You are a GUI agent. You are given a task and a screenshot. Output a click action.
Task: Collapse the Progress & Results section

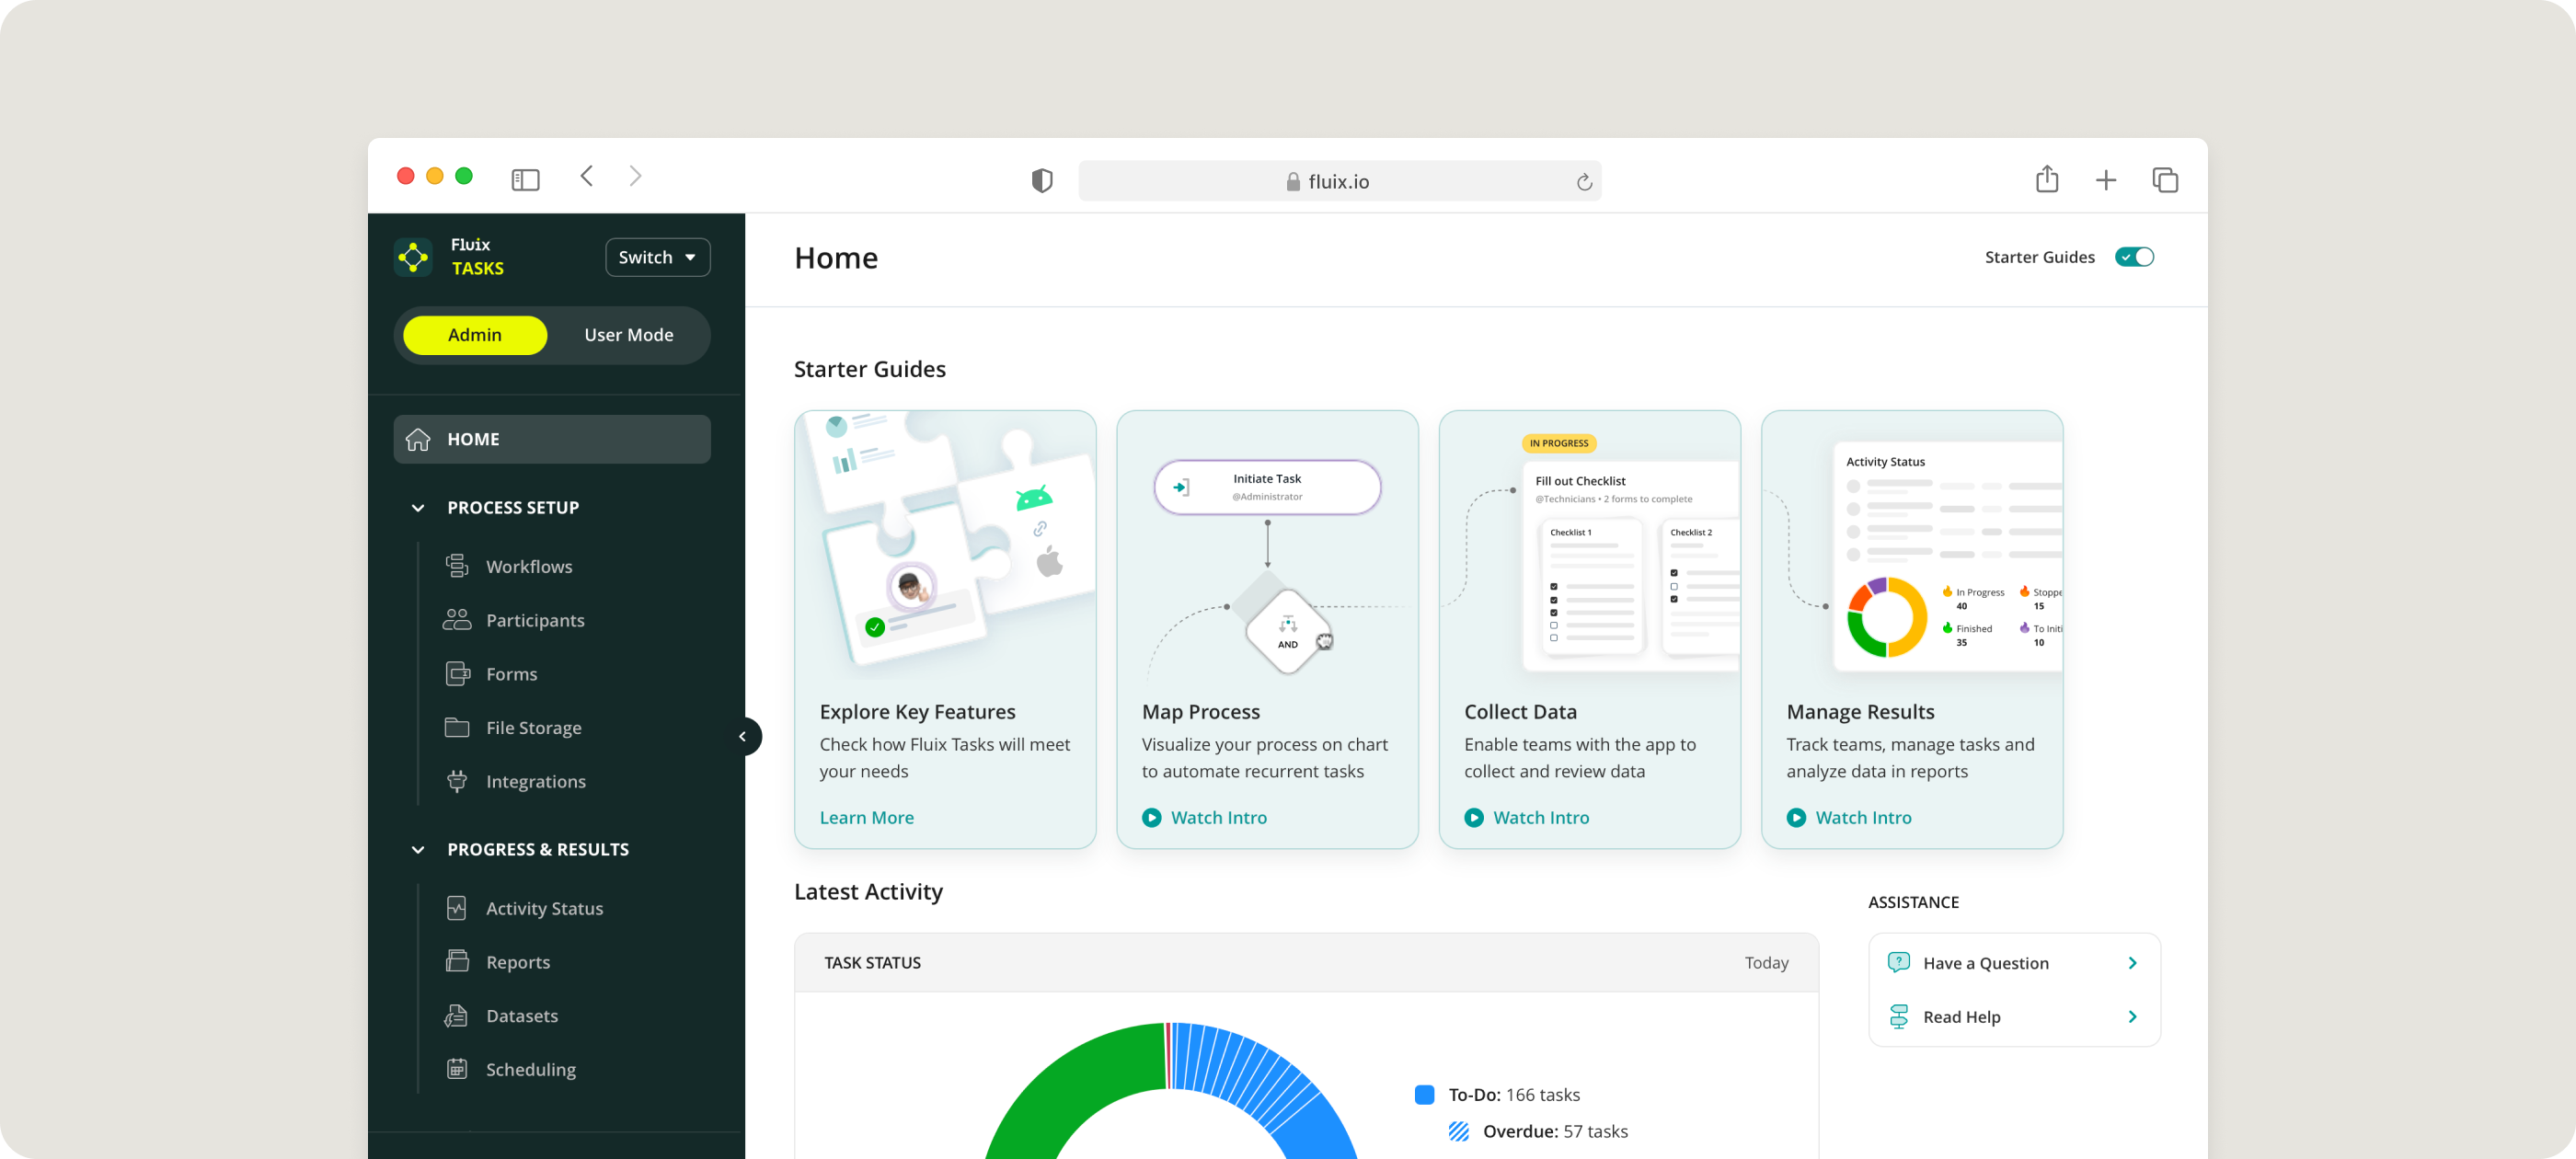click(x=418, y=850)
